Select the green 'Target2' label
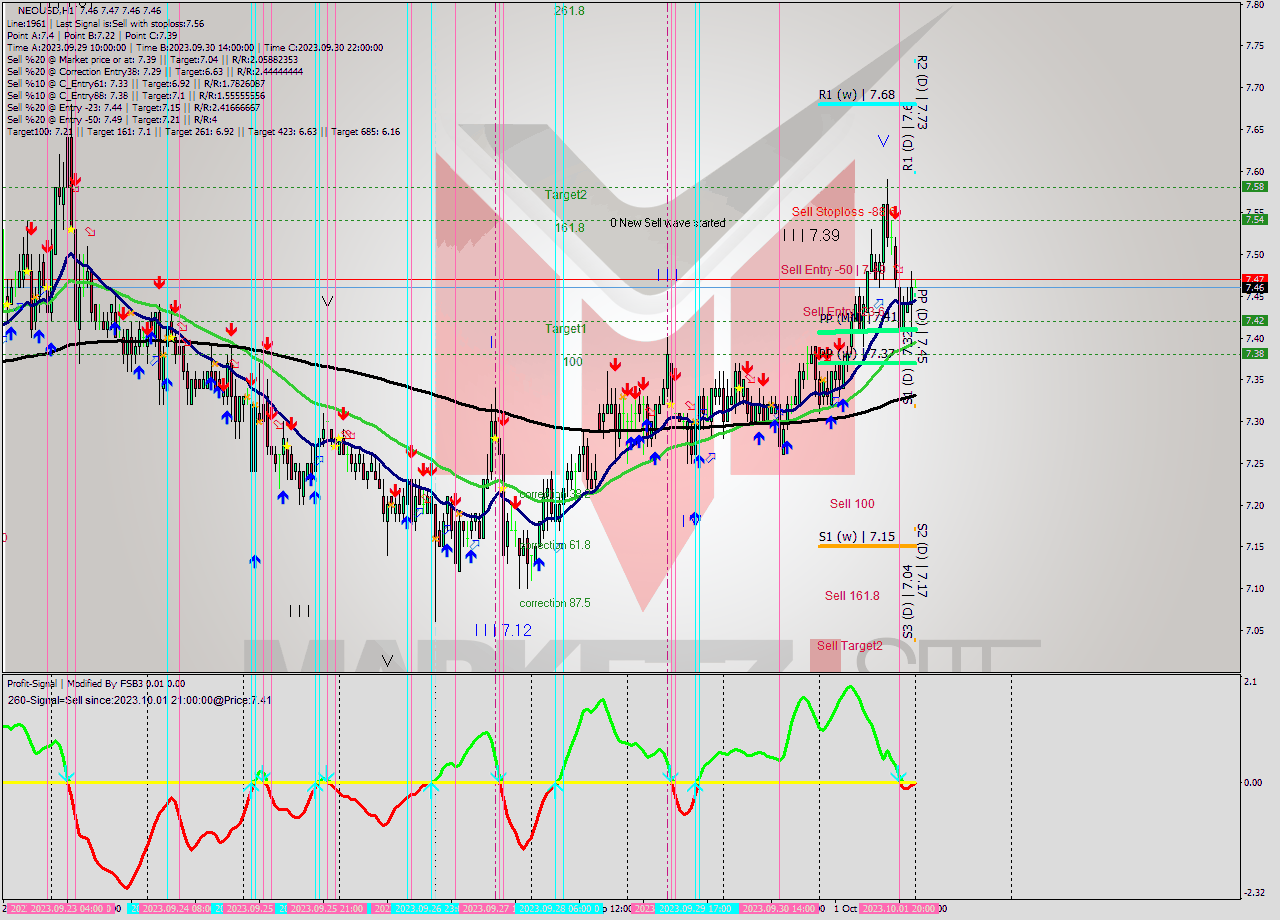 (566, 194)
